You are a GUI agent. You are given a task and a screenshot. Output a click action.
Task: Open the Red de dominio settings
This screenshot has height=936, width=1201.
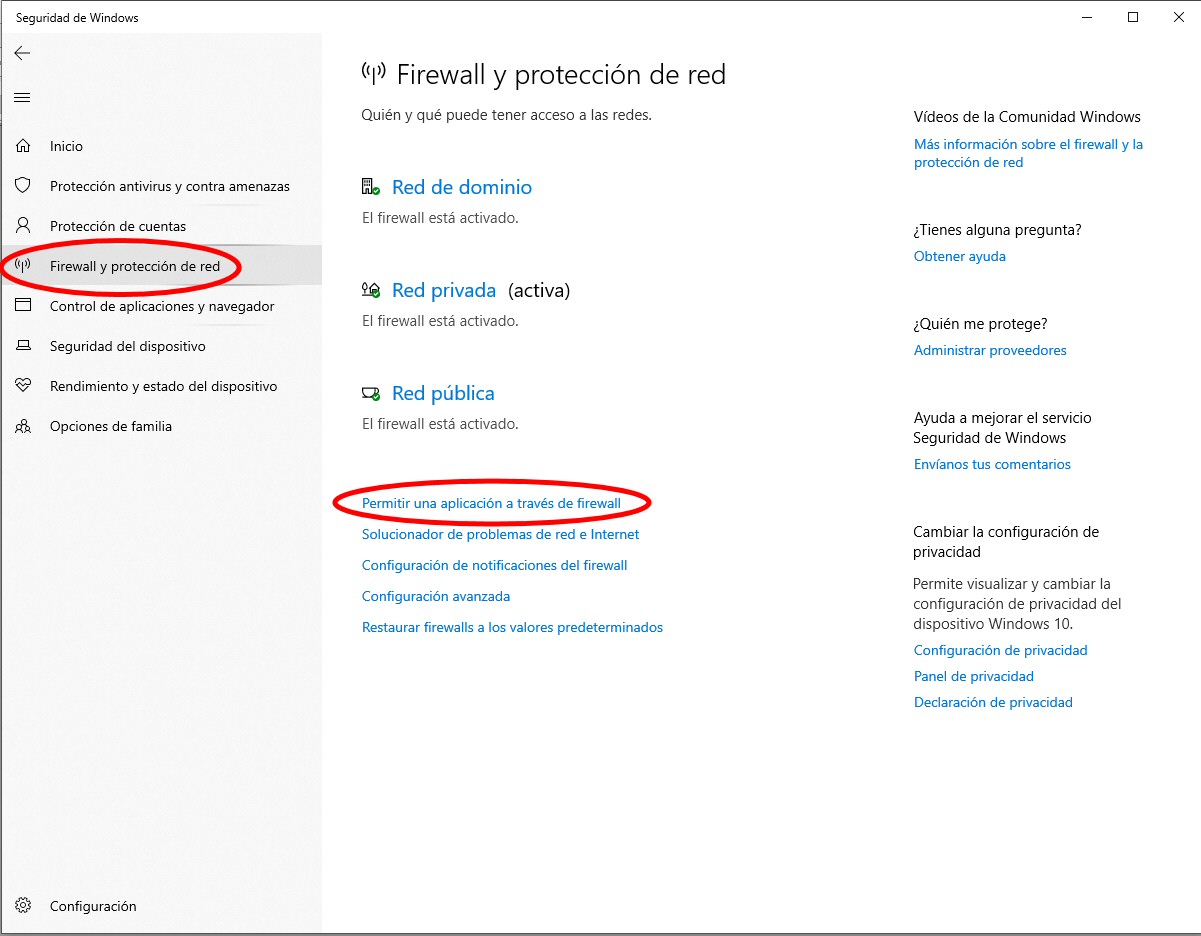[461, 187]
